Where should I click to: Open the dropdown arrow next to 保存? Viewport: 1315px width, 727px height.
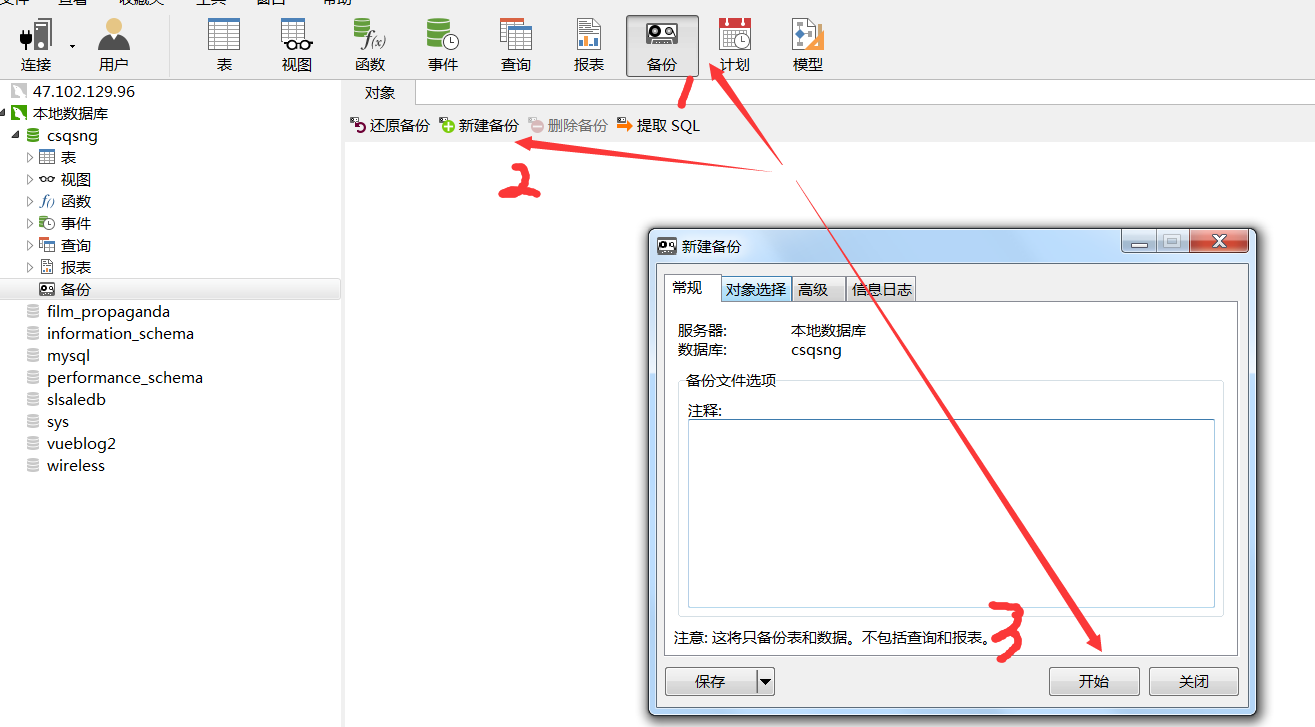click(765, 682)
